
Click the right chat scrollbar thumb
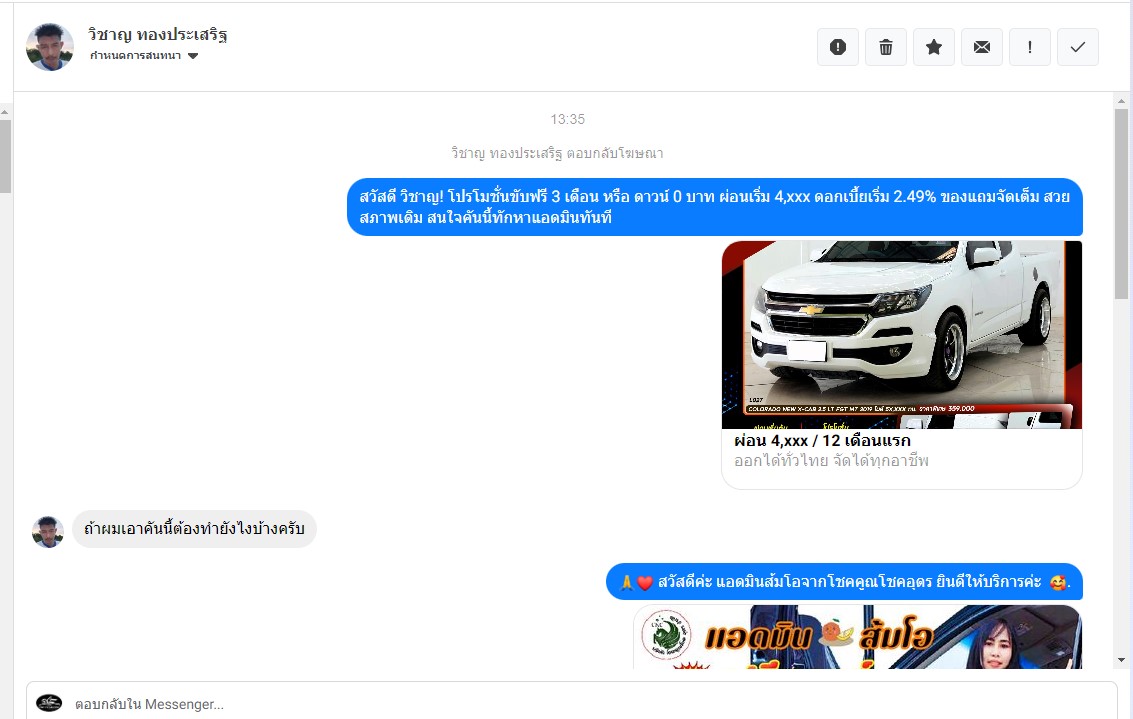(x=1121, y=204)
